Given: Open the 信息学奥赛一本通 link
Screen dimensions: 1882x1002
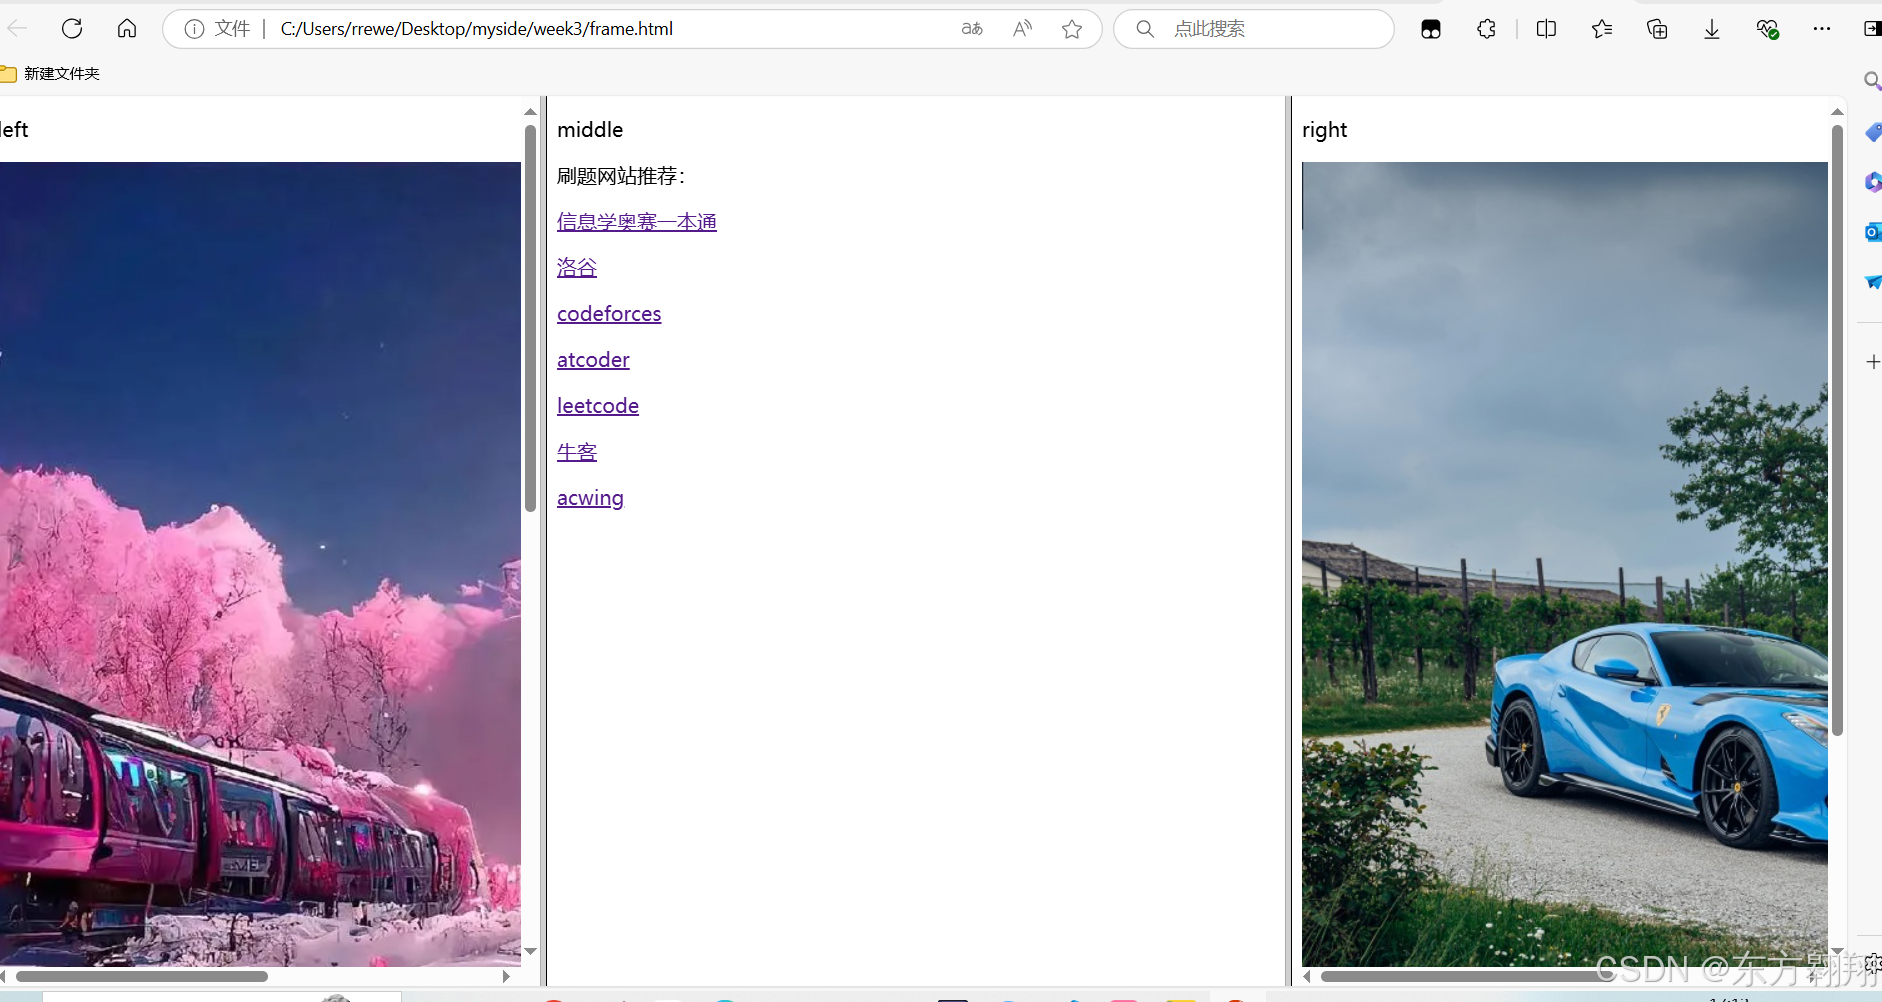Looking at the screenshot, I should 637,222.
